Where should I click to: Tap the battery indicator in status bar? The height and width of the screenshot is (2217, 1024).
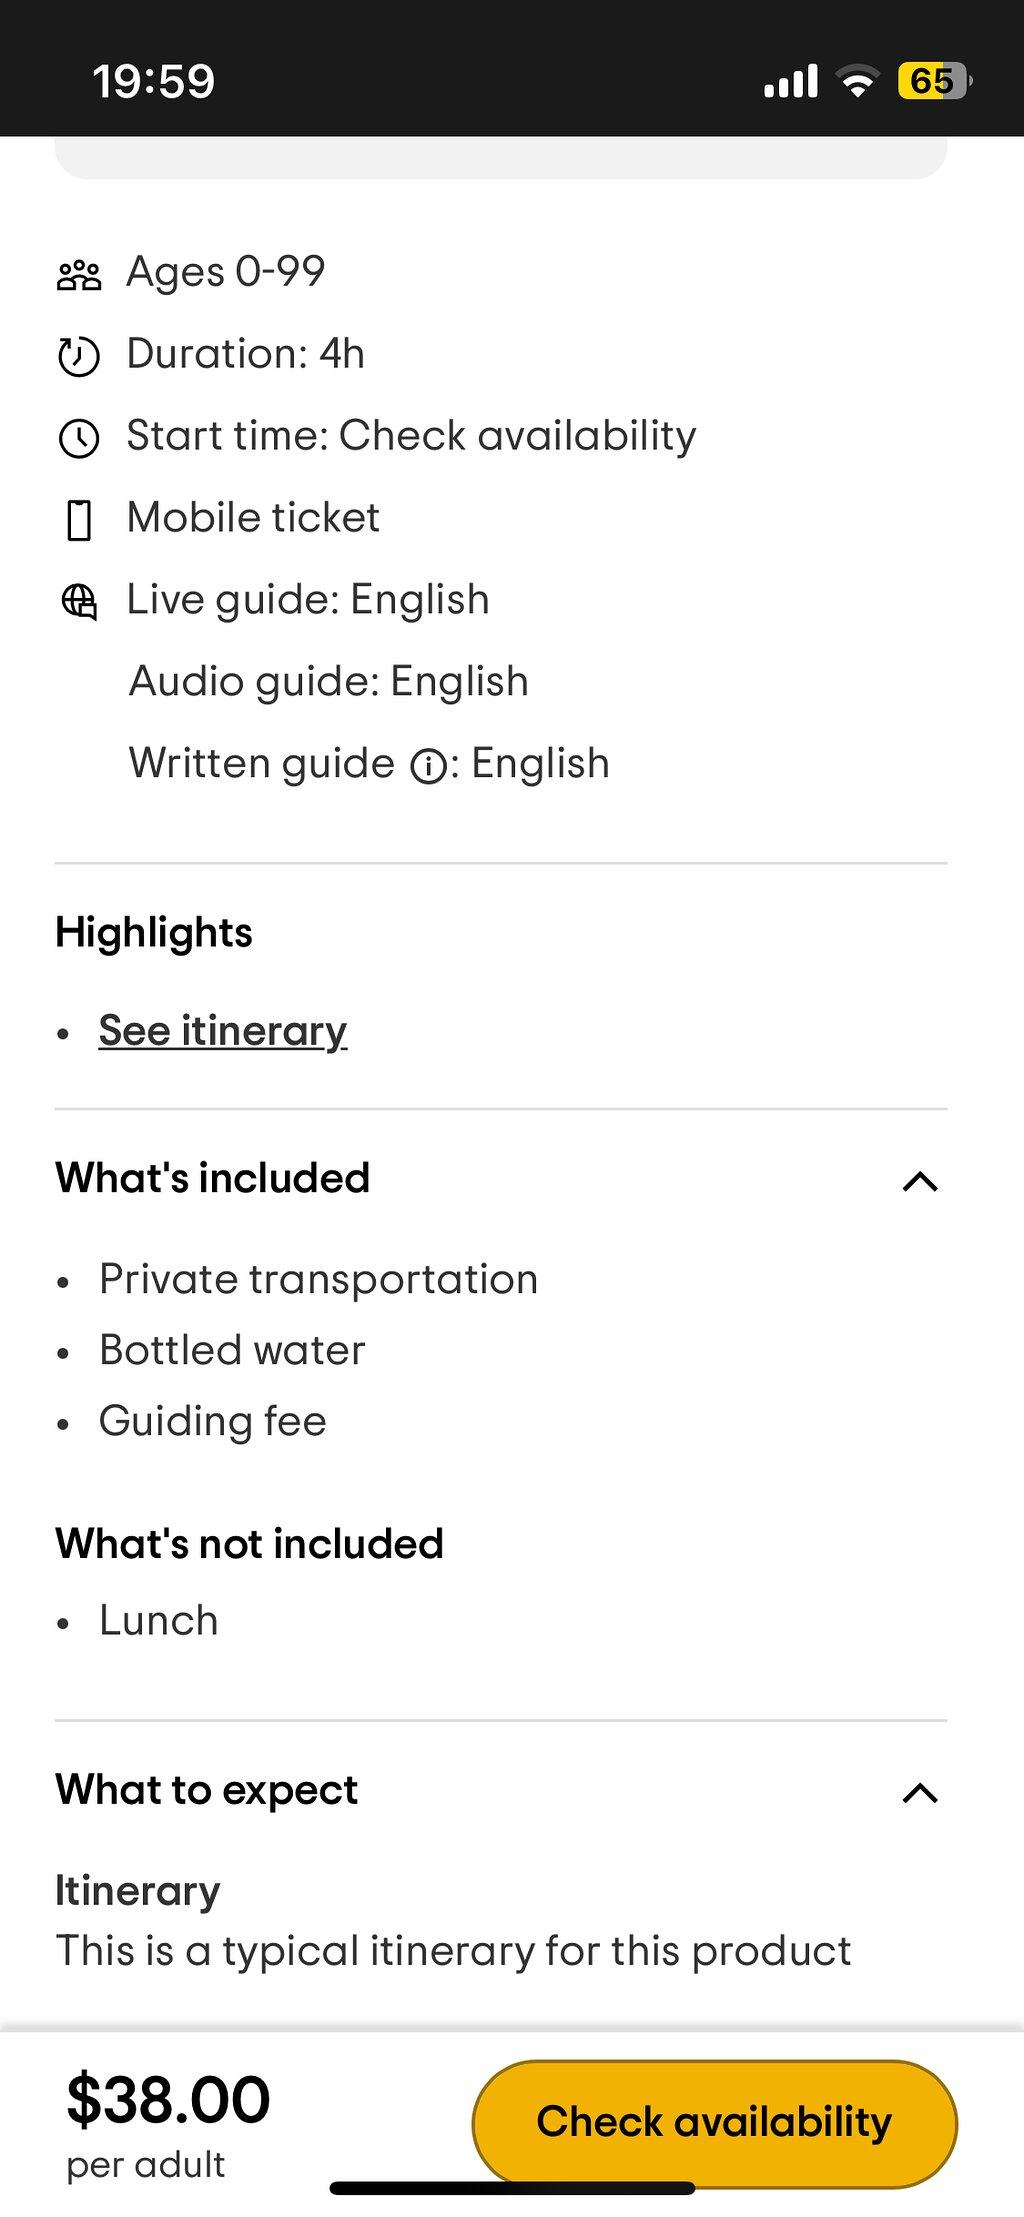[x=934, y=81]
